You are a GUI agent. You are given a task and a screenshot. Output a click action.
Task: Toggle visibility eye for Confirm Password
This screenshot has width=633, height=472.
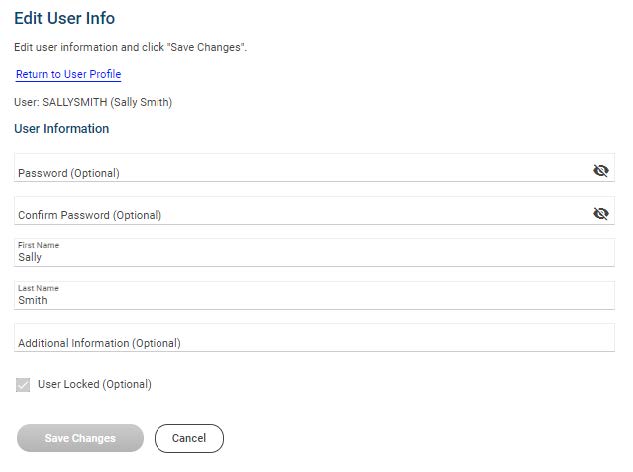[x=600, y=213]
